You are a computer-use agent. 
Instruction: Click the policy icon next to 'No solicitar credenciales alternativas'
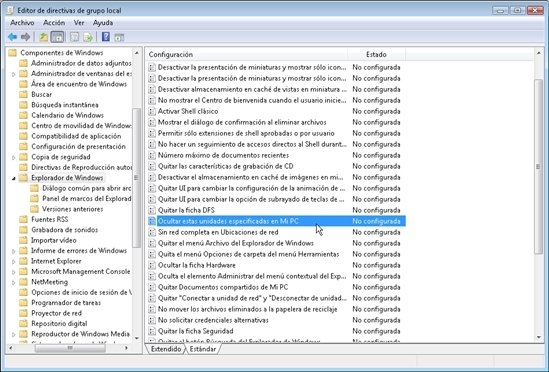pos(152,320)
